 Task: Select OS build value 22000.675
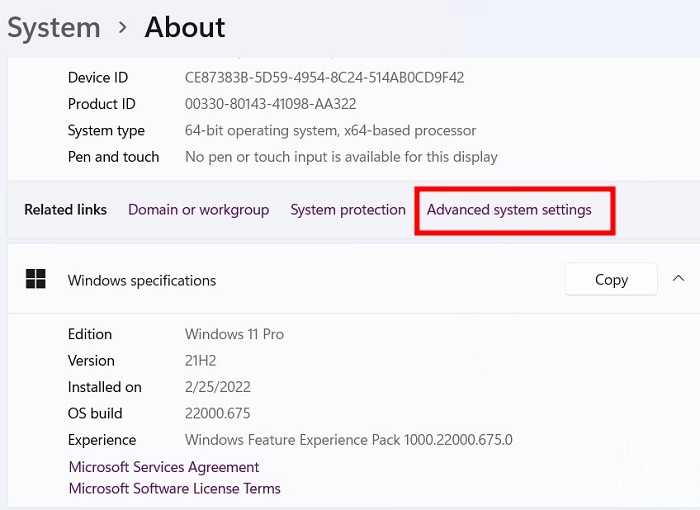point(217,413)
